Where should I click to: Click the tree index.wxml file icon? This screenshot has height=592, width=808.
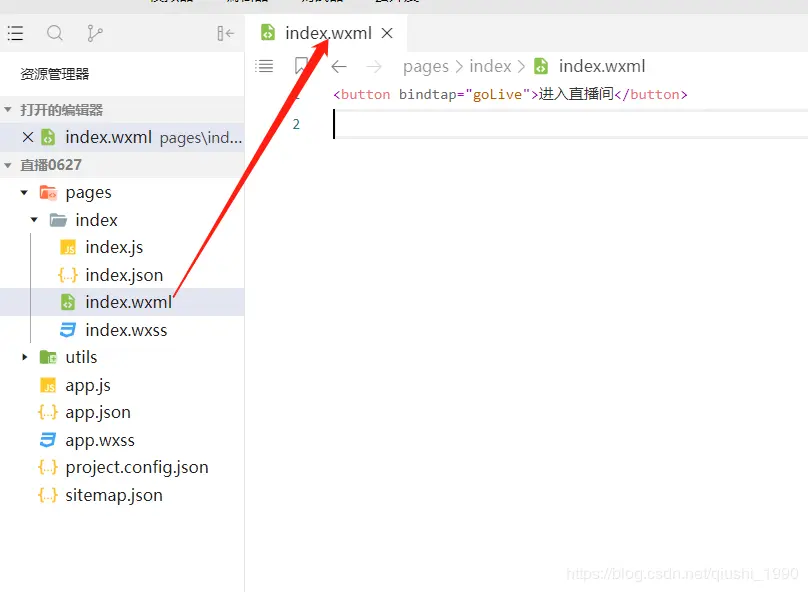pos(68,302)
